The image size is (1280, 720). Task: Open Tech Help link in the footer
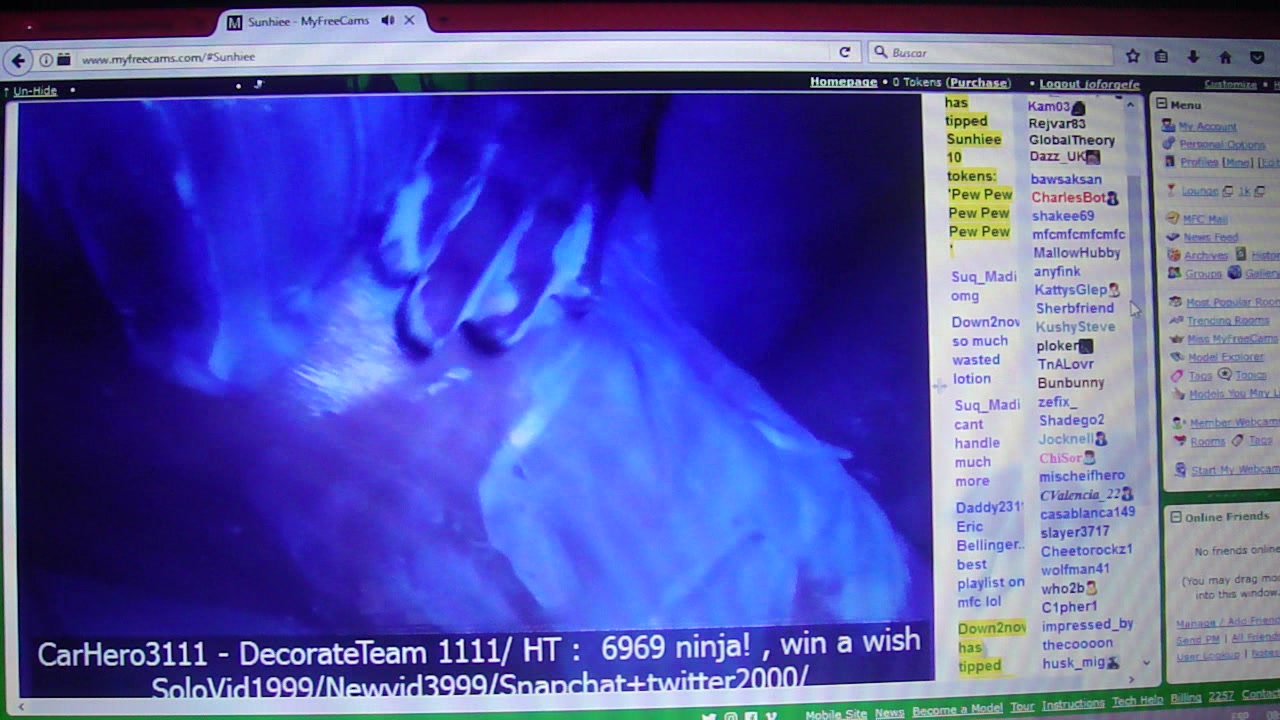(1137, 704)
